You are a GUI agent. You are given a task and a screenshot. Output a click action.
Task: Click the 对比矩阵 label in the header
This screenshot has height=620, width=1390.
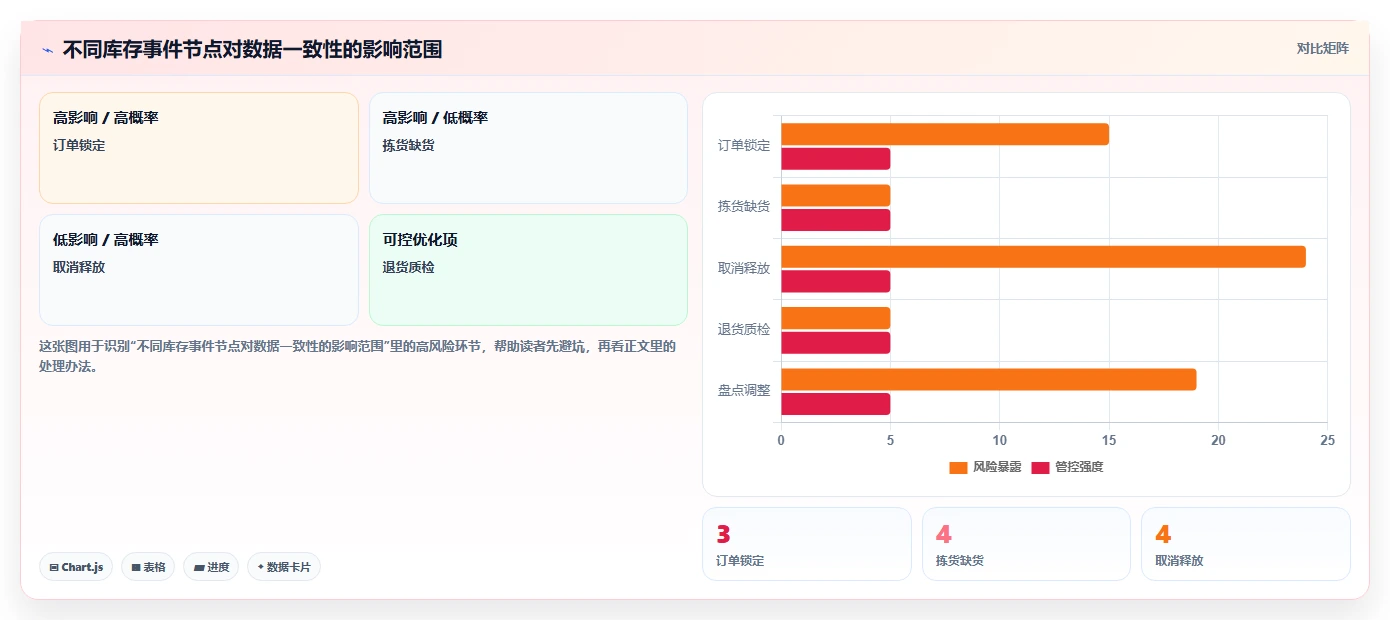point(1322,48)
